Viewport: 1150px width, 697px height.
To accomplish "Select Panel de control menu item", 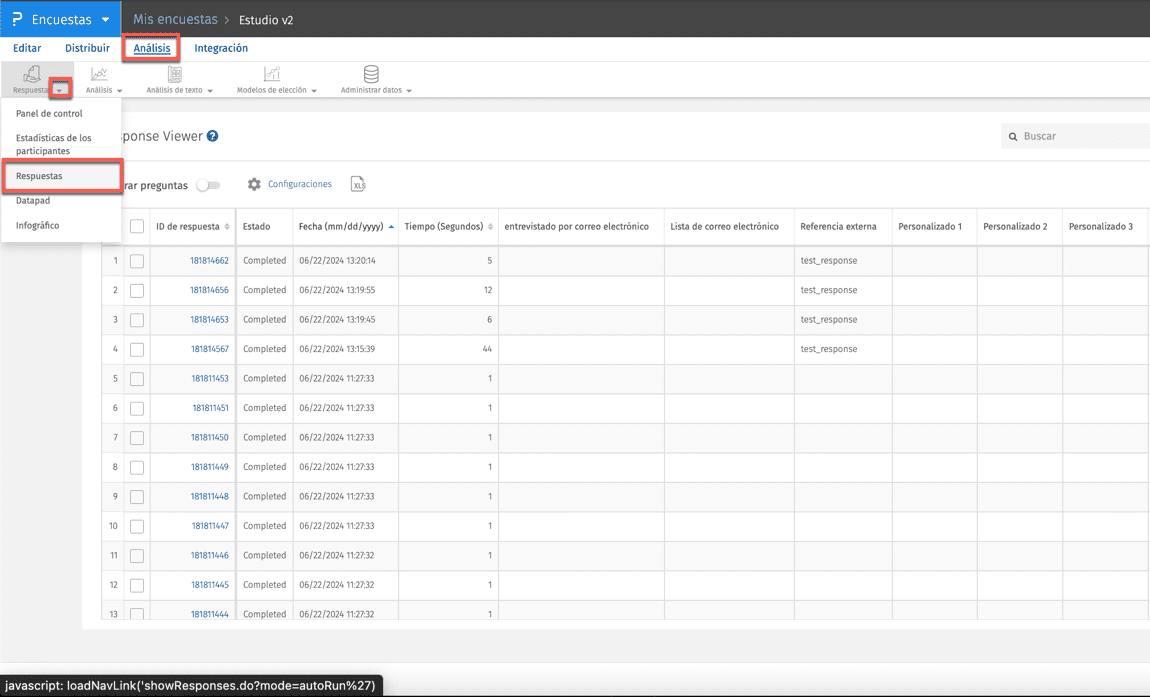I will 49,114.
